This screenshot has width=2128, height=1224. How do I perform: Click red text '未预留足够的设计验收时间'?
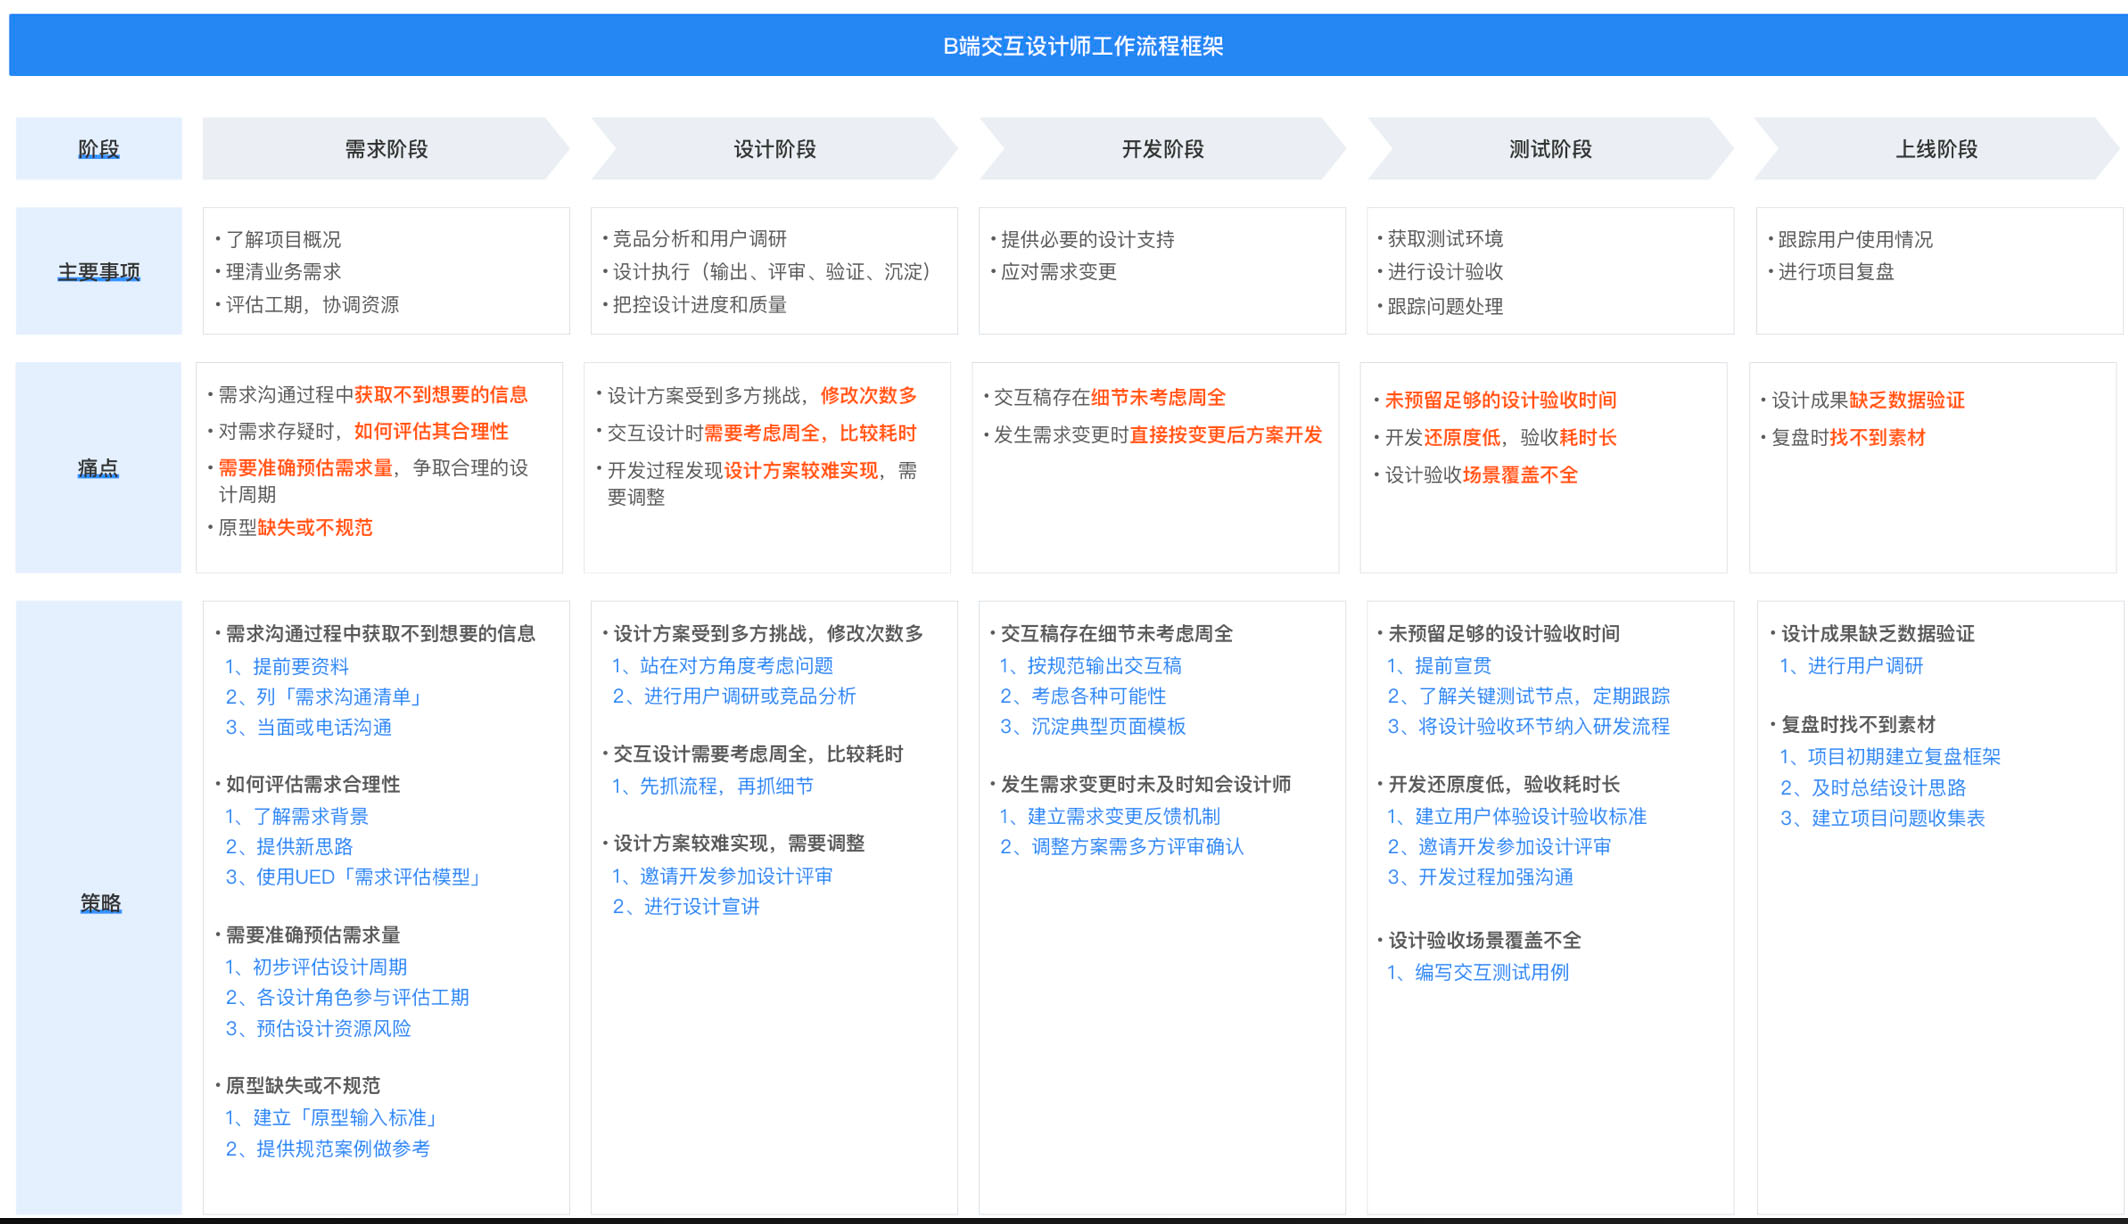click(1501, 400)
